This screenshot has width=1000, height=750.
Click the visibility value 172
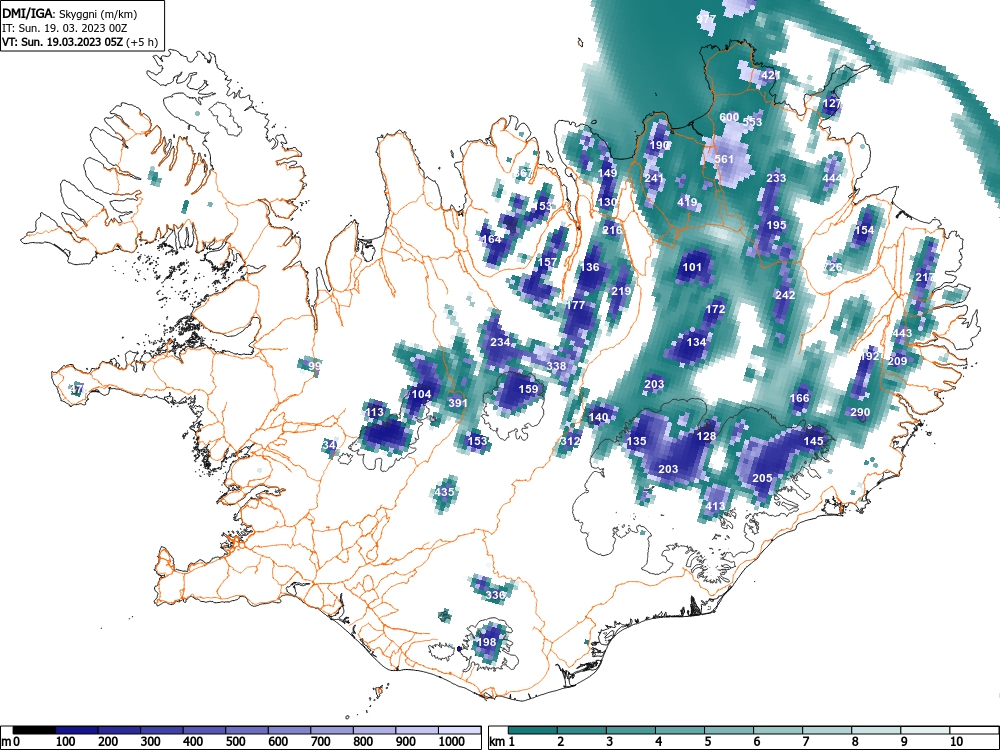[x=716, y=309]
